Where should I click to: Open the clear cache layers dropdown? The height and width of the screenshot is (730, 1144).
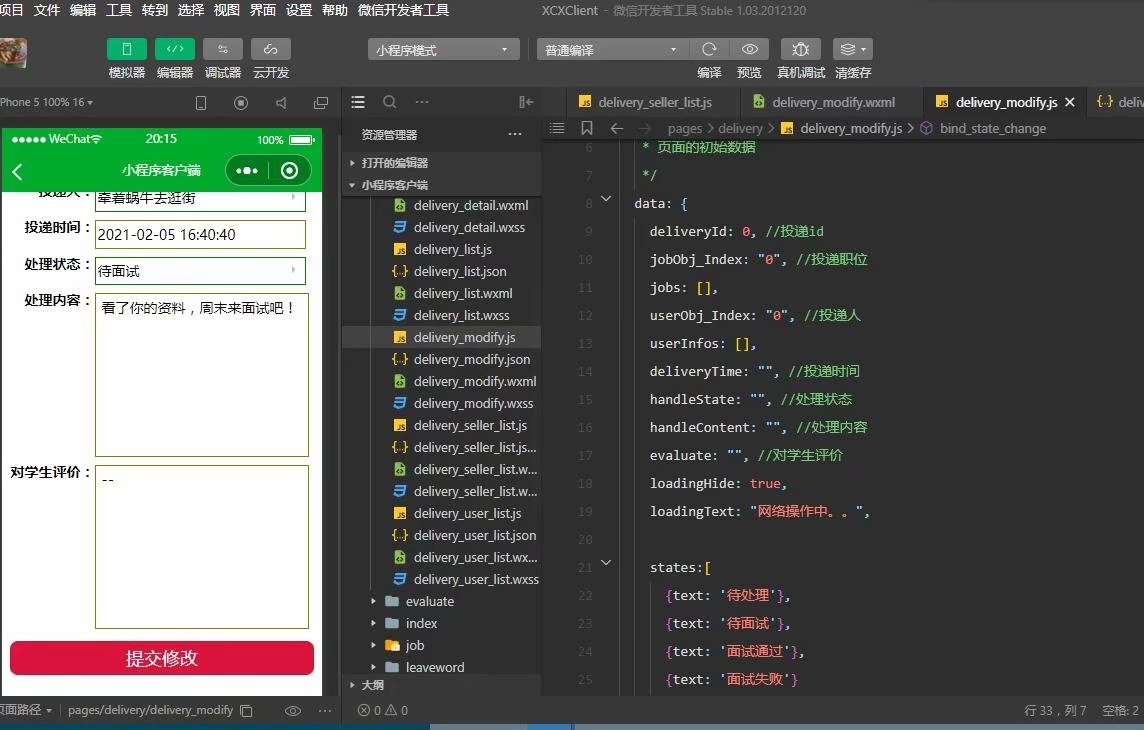click(853, 50)
